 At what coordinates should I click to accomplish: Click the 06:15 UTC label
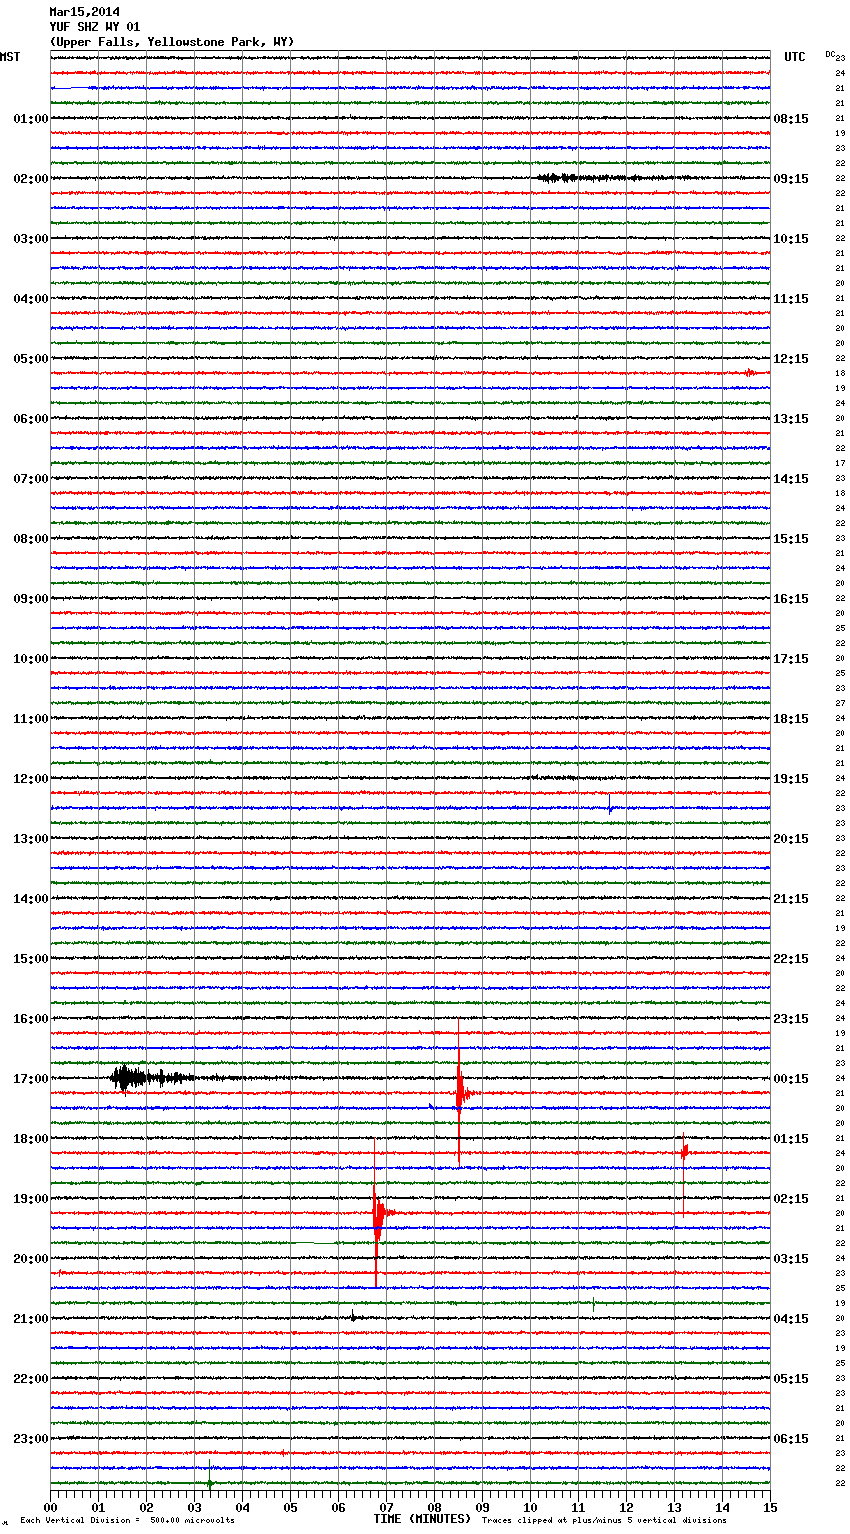(x=791, y=1439)
